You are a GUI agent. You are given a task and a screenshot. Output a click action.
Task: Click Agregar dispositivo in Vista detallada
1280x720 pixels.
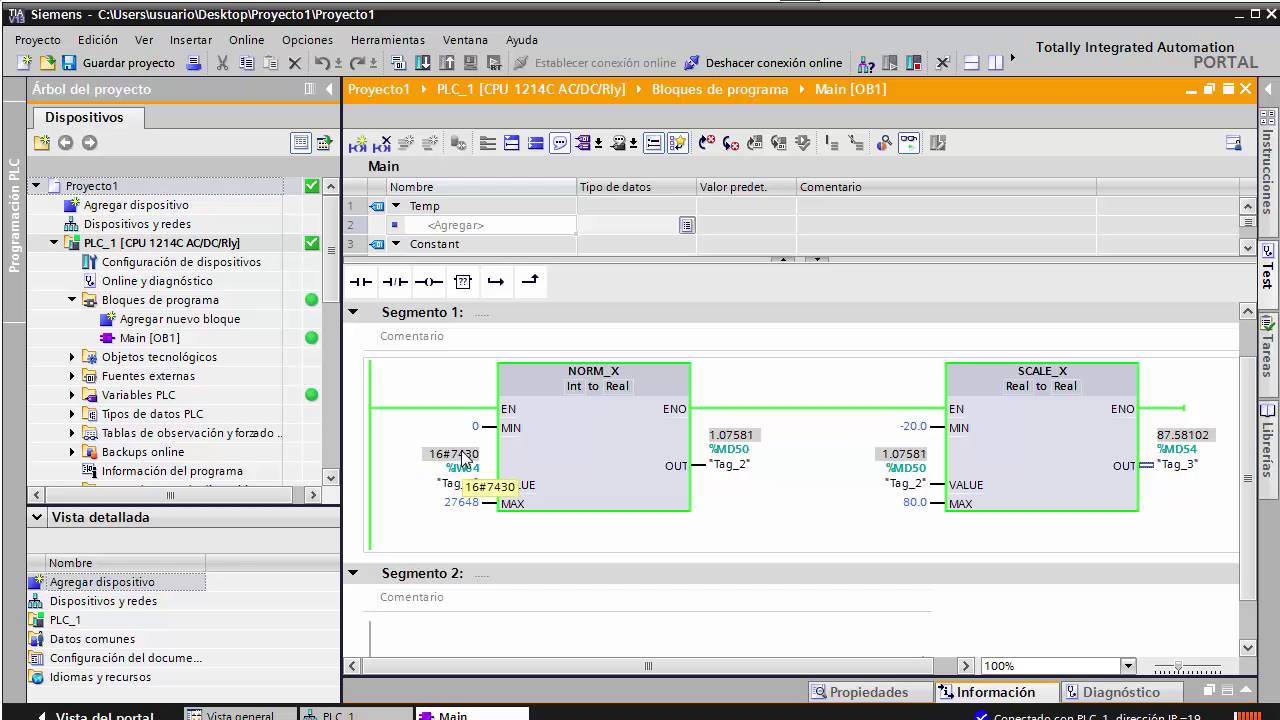click(x=102, y=582)
